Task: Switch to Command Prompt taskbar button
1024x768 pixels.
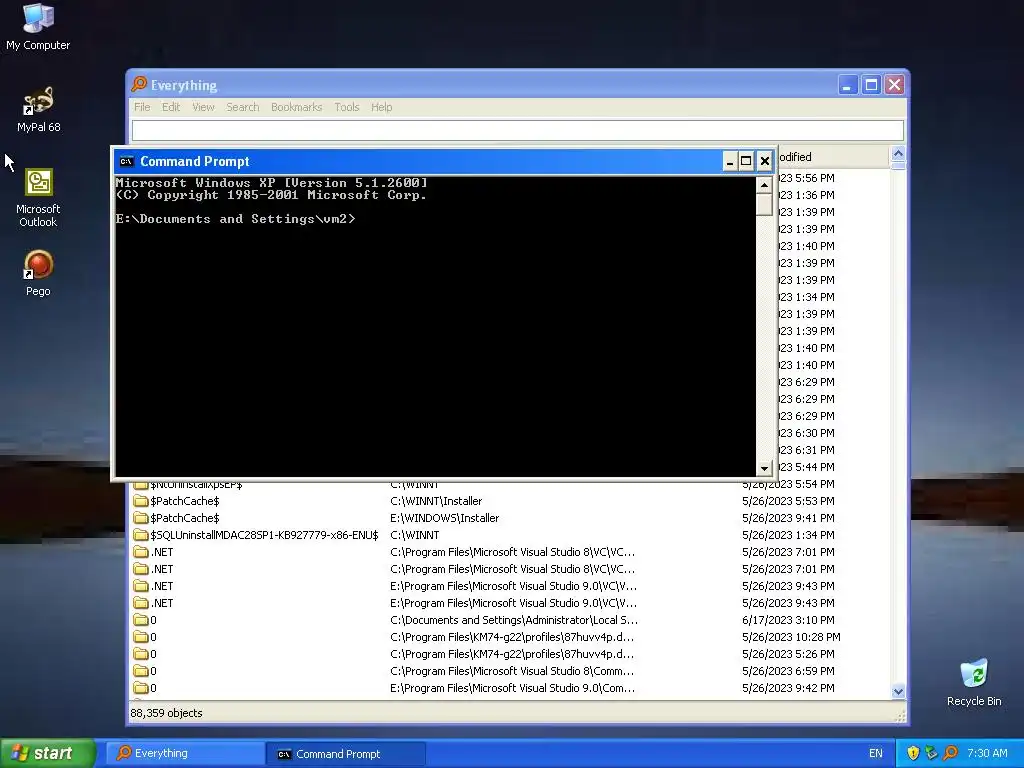Action: click(x=346, y=754)
